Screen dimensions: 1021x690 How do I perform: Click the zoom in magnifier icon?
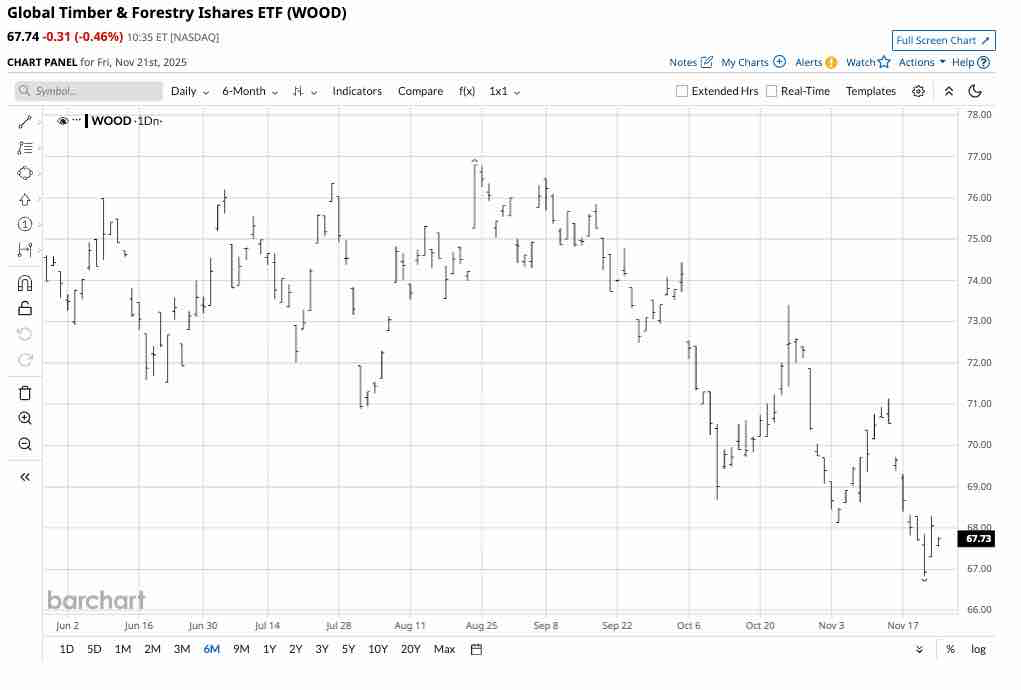tap(25, 418)
